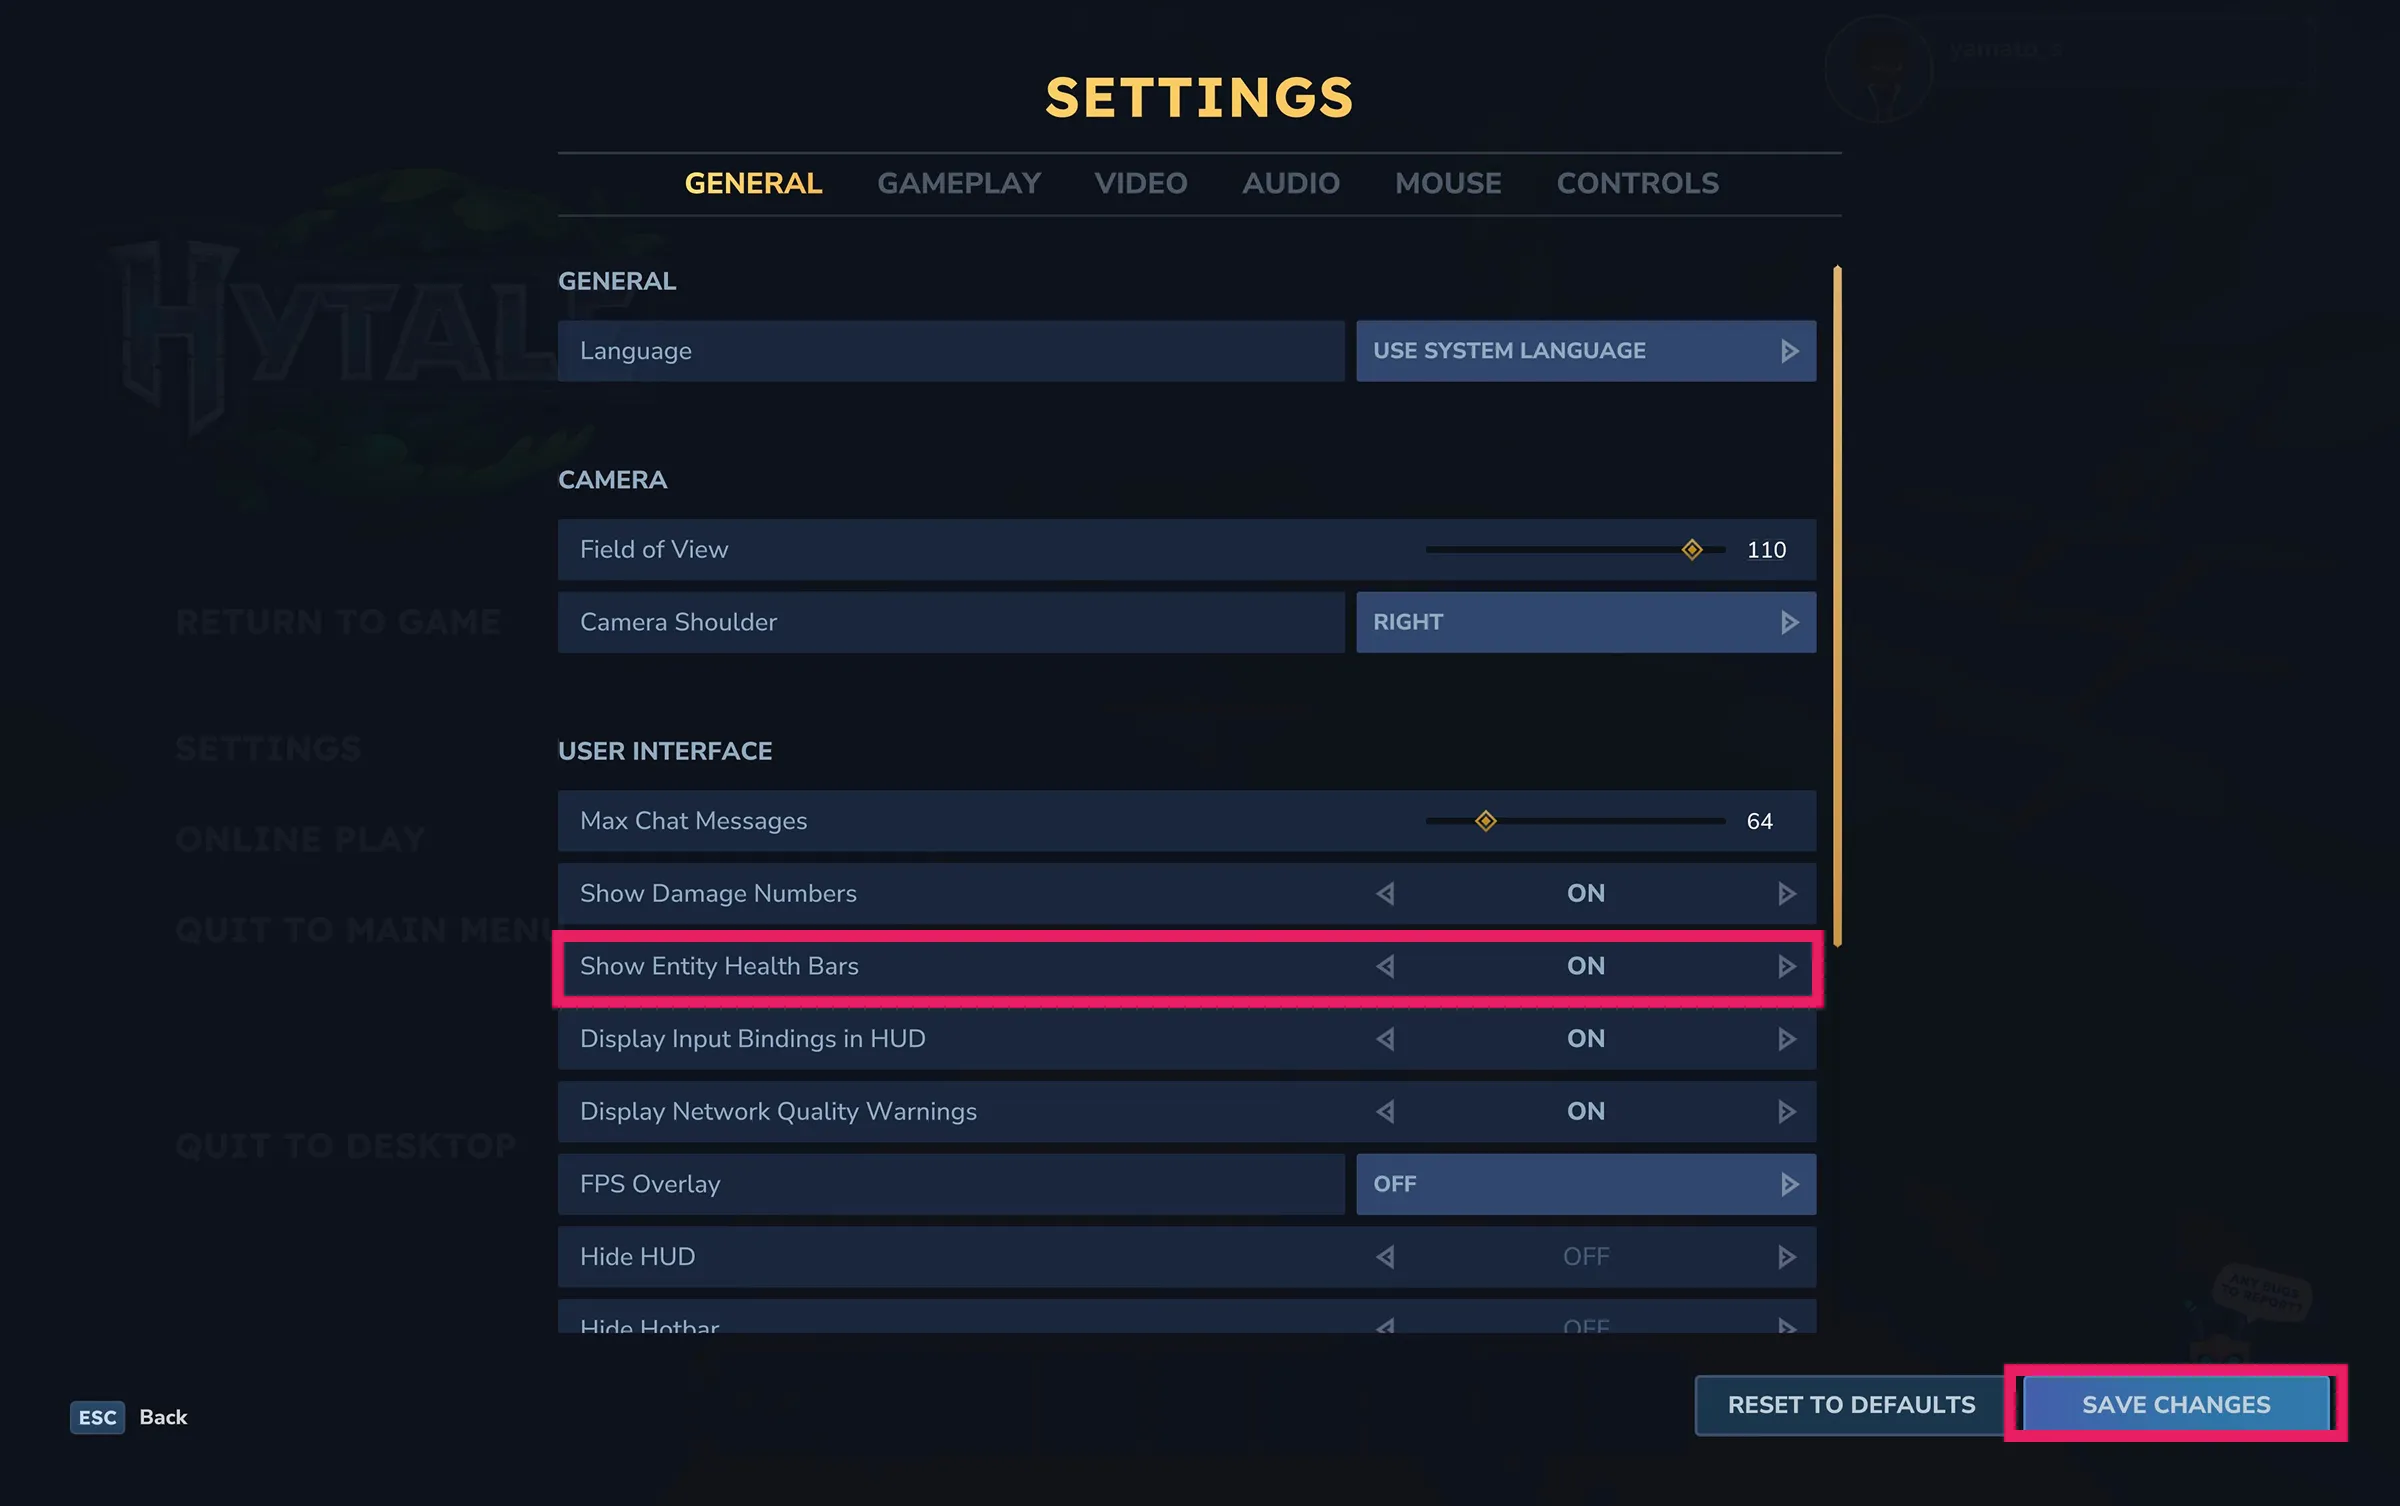Toggle Hide Hotbar setting

click(1786, 1325)
